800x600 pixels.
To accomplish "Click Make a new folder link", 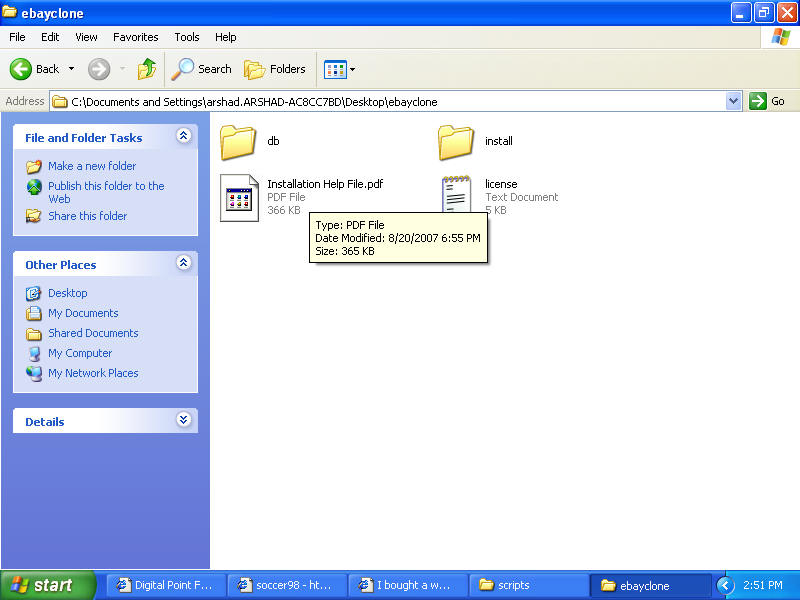I will (92, 166).
